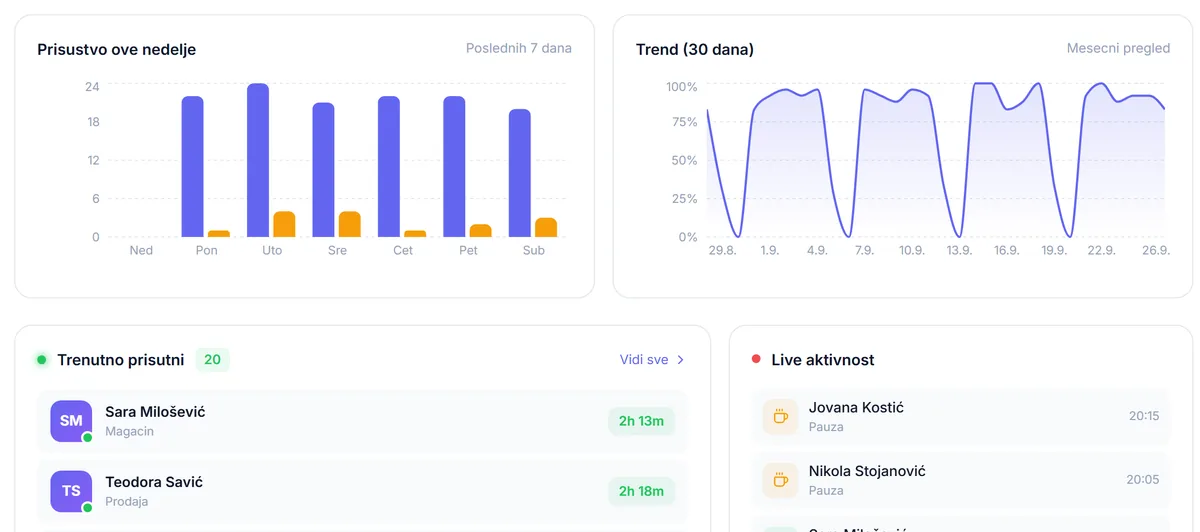
Task: Click the coffee cup icon beside Nikola Stojanović
Action: [780, 480]
